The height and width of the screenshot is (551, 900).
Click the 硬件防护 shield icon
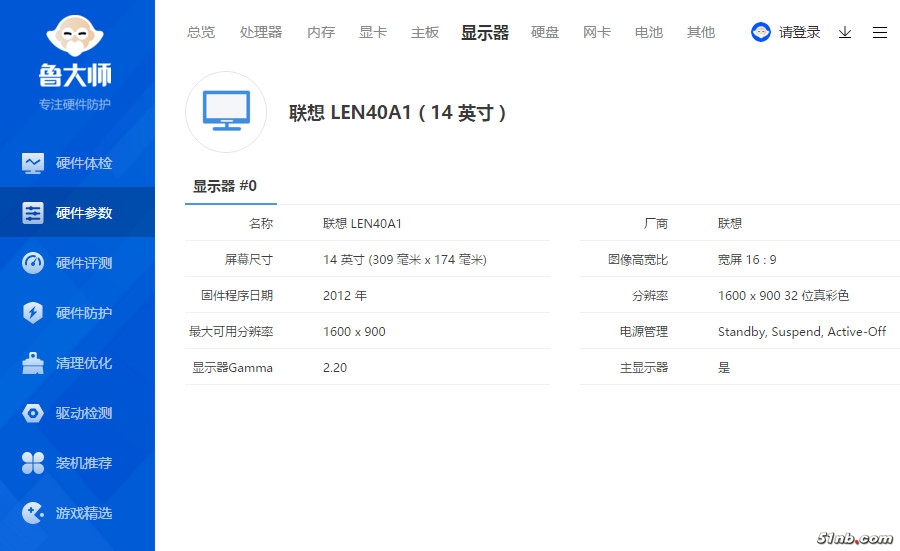pyautogui.click(x=33, y=313)
